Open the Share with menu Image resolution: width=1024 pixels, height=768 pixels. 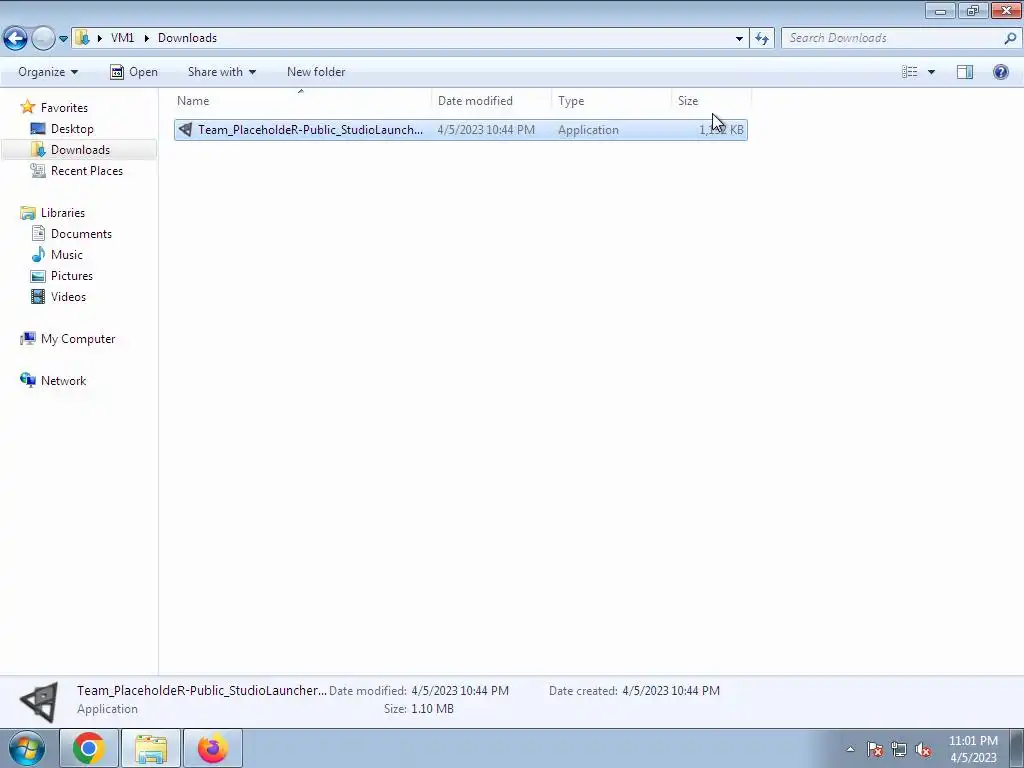[221, 72]
